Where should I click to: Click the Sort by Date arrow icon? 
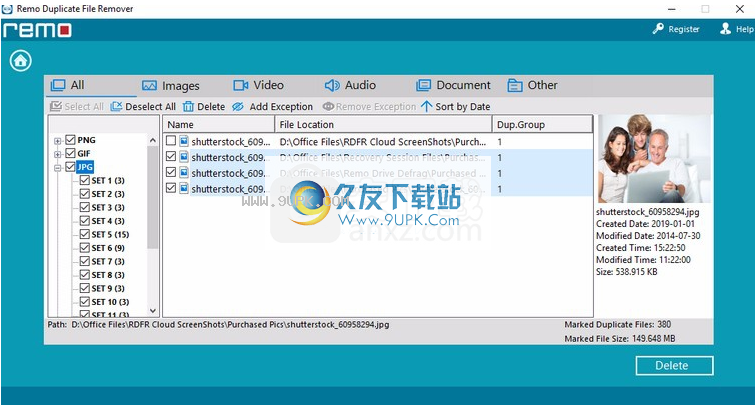coord(426,106)
